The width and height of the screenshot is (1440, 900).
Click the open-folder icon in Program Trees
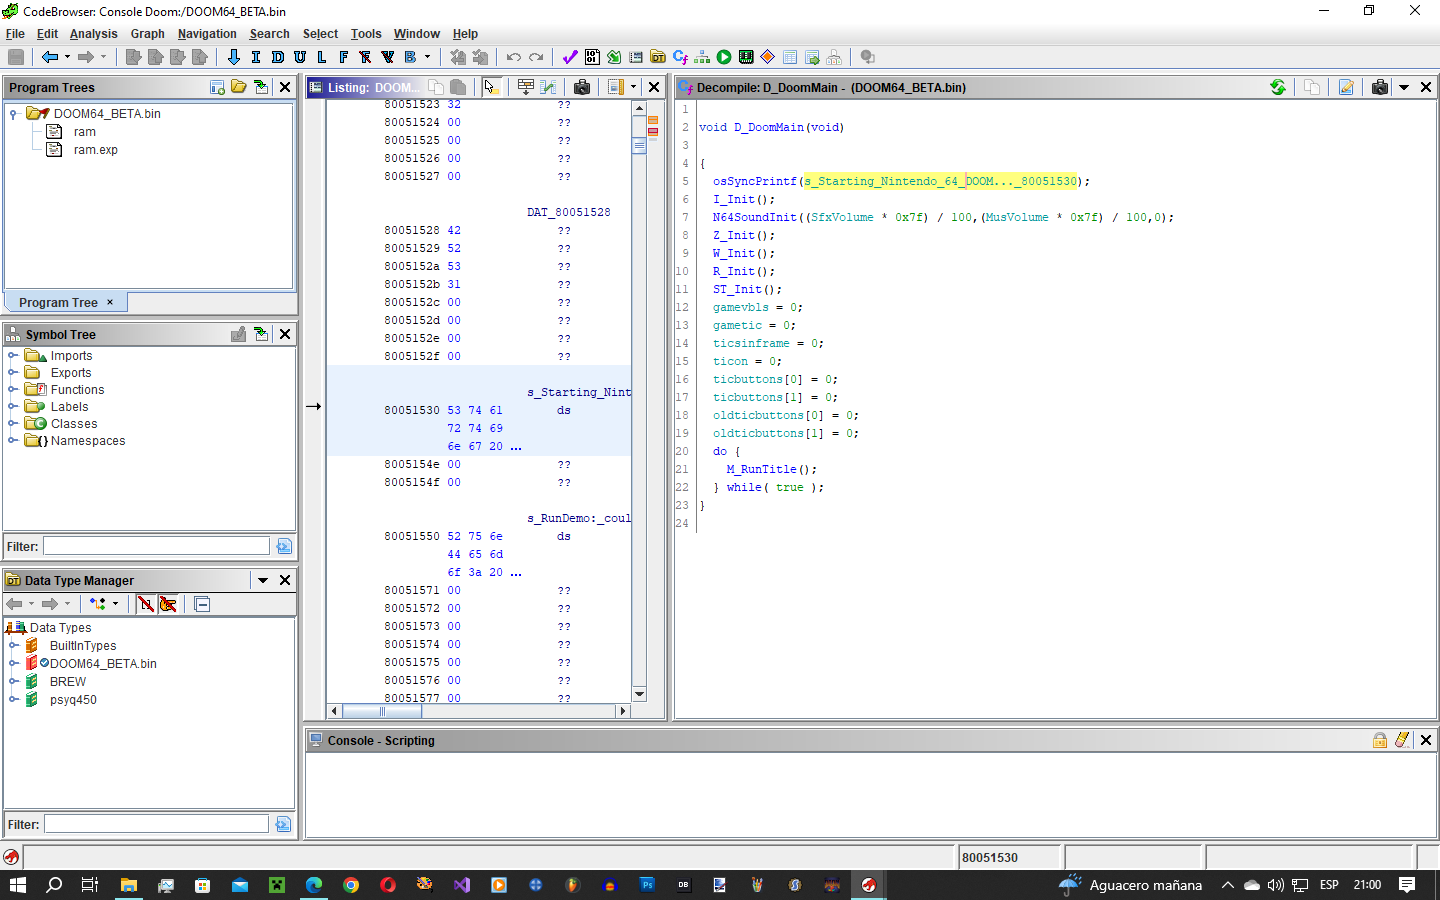(x=239, y=87)
